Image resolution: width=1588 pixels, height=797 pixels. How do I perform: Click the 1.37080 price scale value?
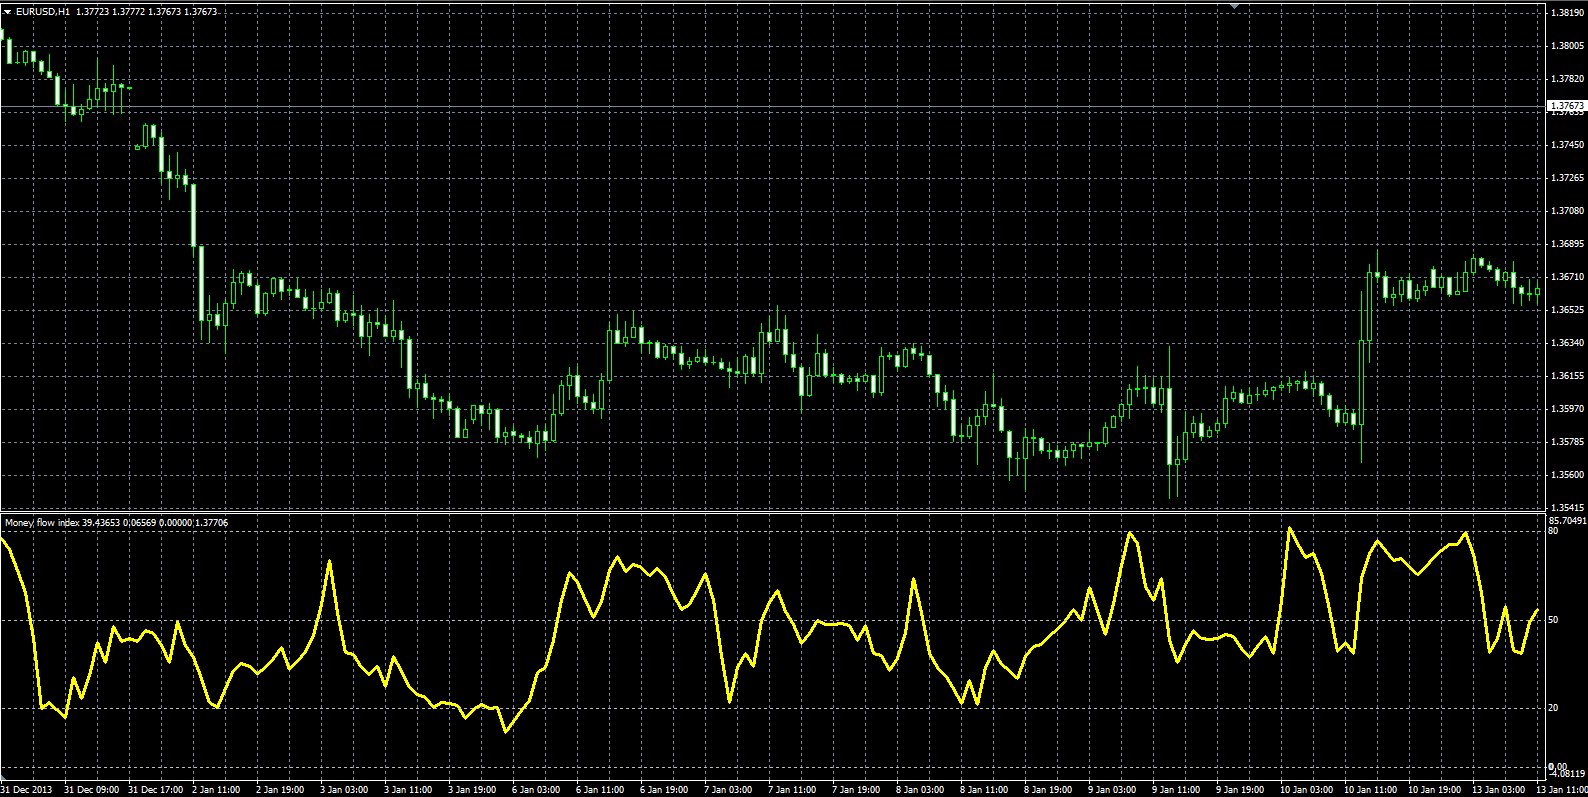click(x=1567, y=210)
